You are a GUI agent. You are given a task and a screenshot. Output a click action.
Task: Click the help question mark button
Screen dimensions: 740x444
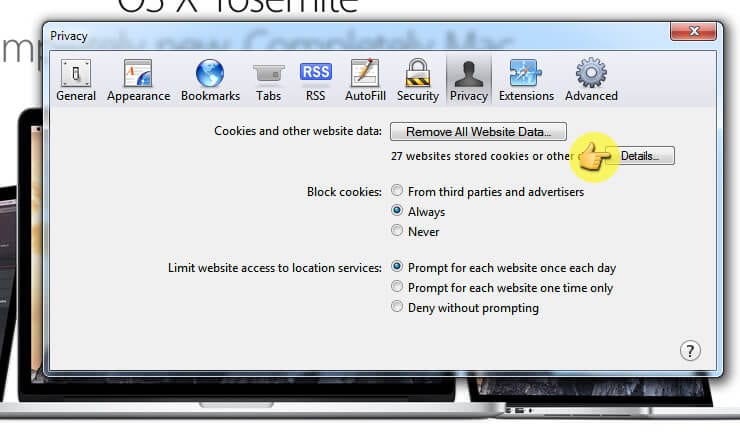tap(690, 351)
